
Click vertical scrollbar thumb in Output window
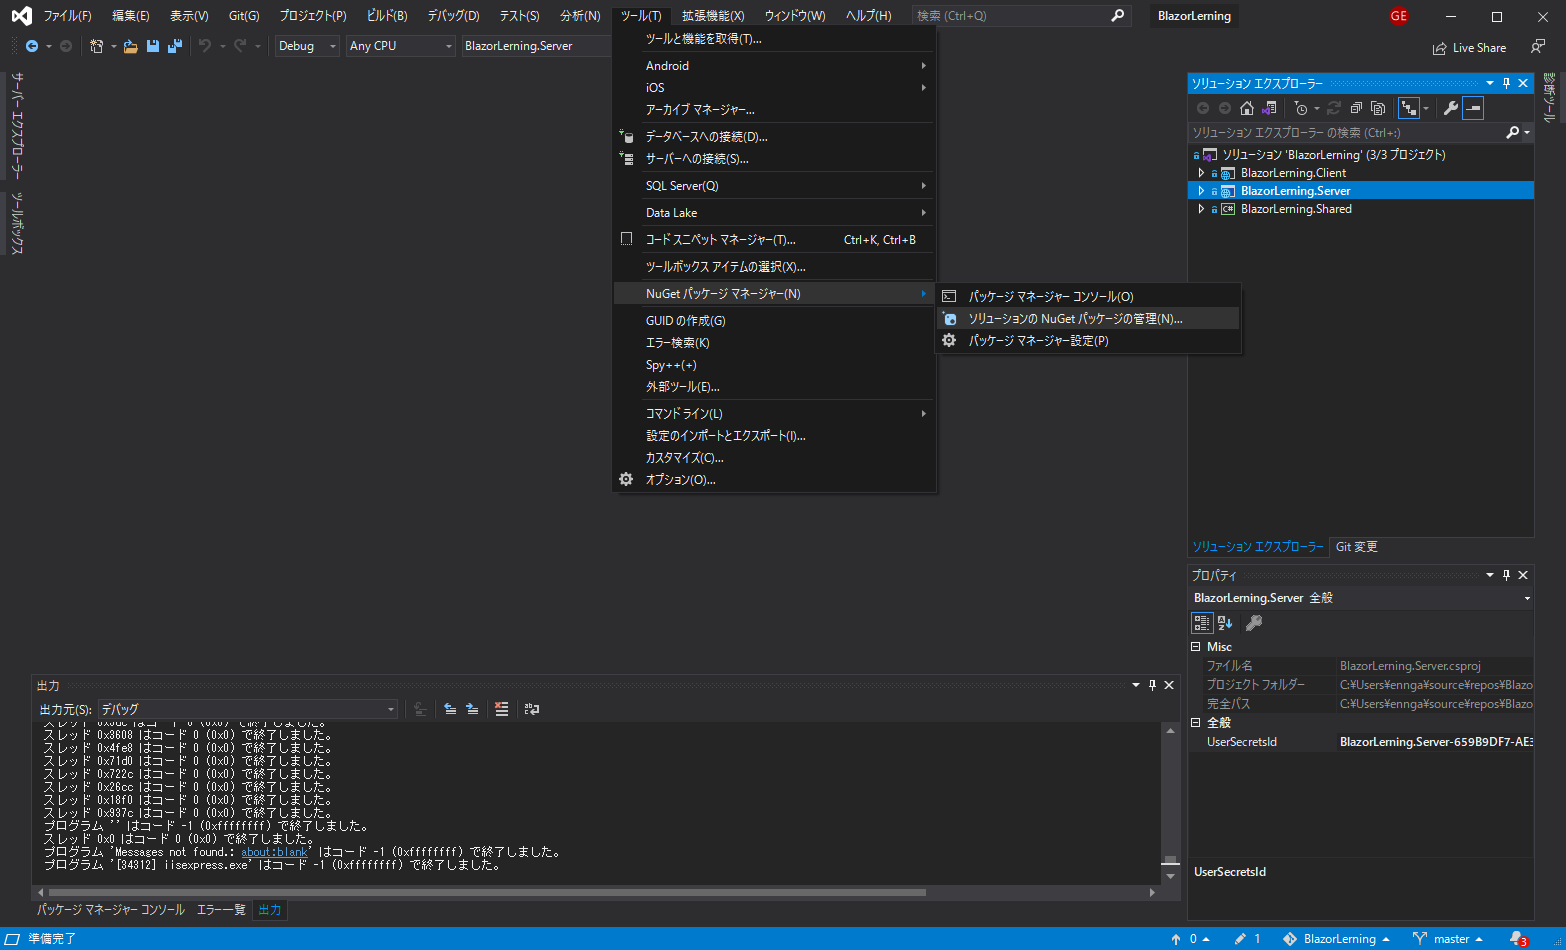1170,860
